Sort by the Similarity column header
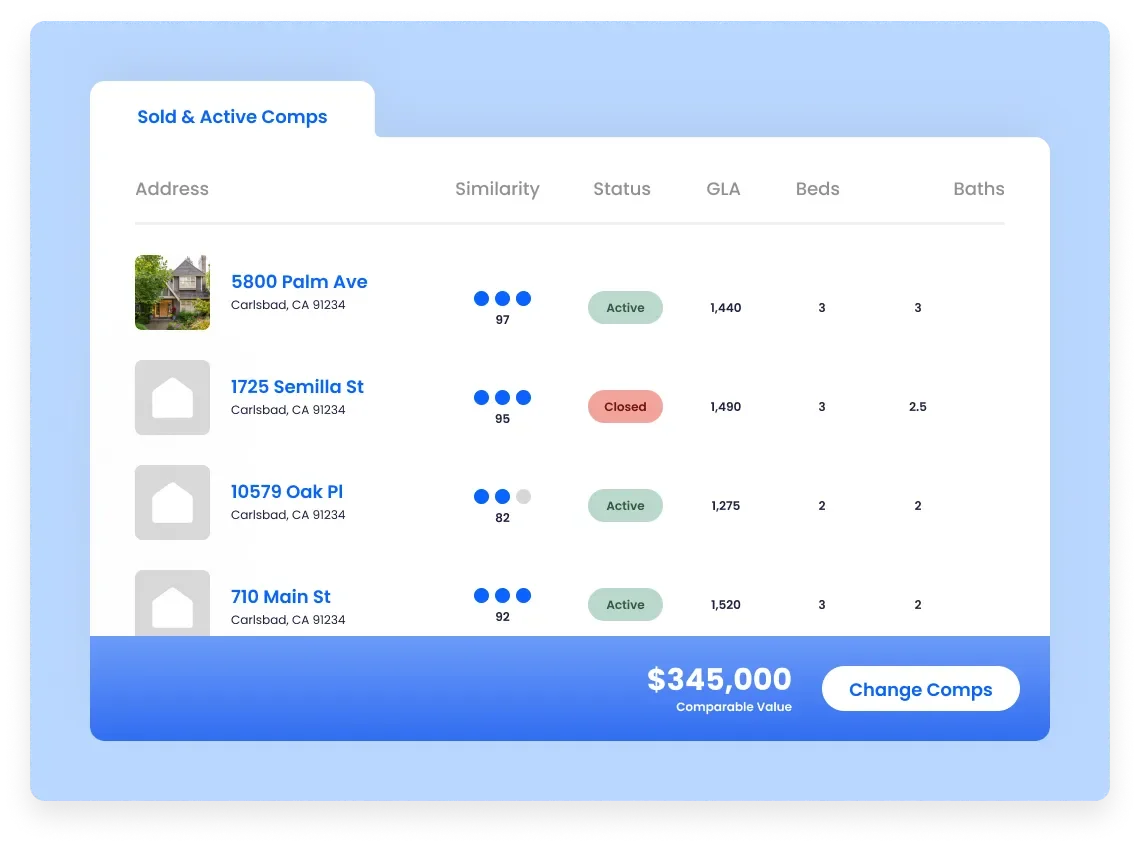This screenshot has width=1140, height=846. tap(497, 189)
